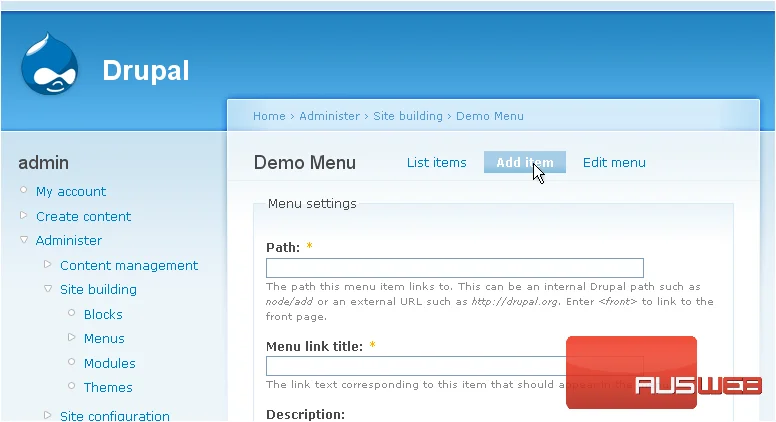776x422 pixels.
Task: Click the Demo Menu page heading
Action: 305,163
